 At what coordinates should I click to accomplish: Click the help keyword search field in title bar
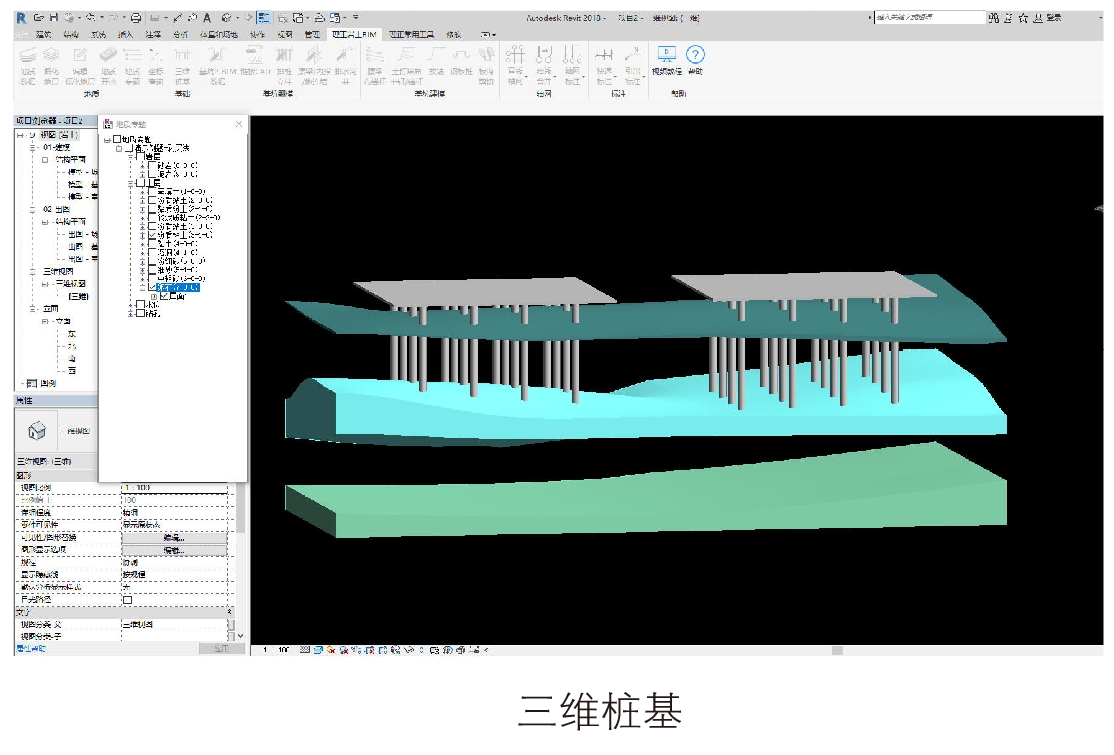coord(929,17)
